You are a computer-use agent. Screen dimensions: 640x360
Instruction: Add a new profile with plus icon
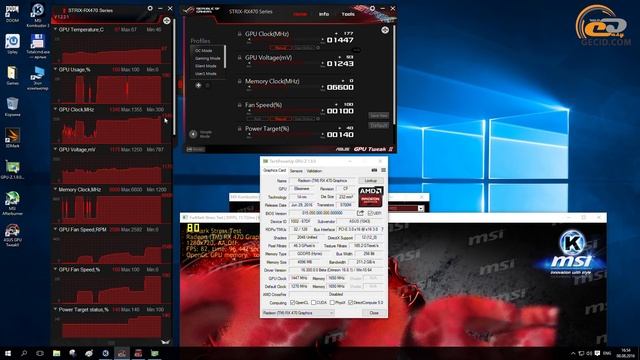pyautogui.click(x=198, y=85)
